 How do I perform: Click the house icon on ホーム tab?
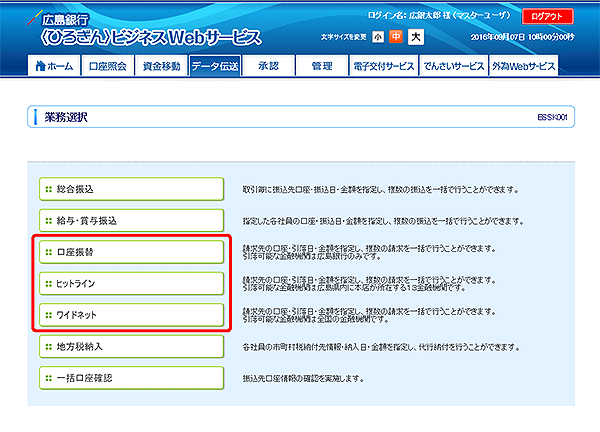point(40,66)
